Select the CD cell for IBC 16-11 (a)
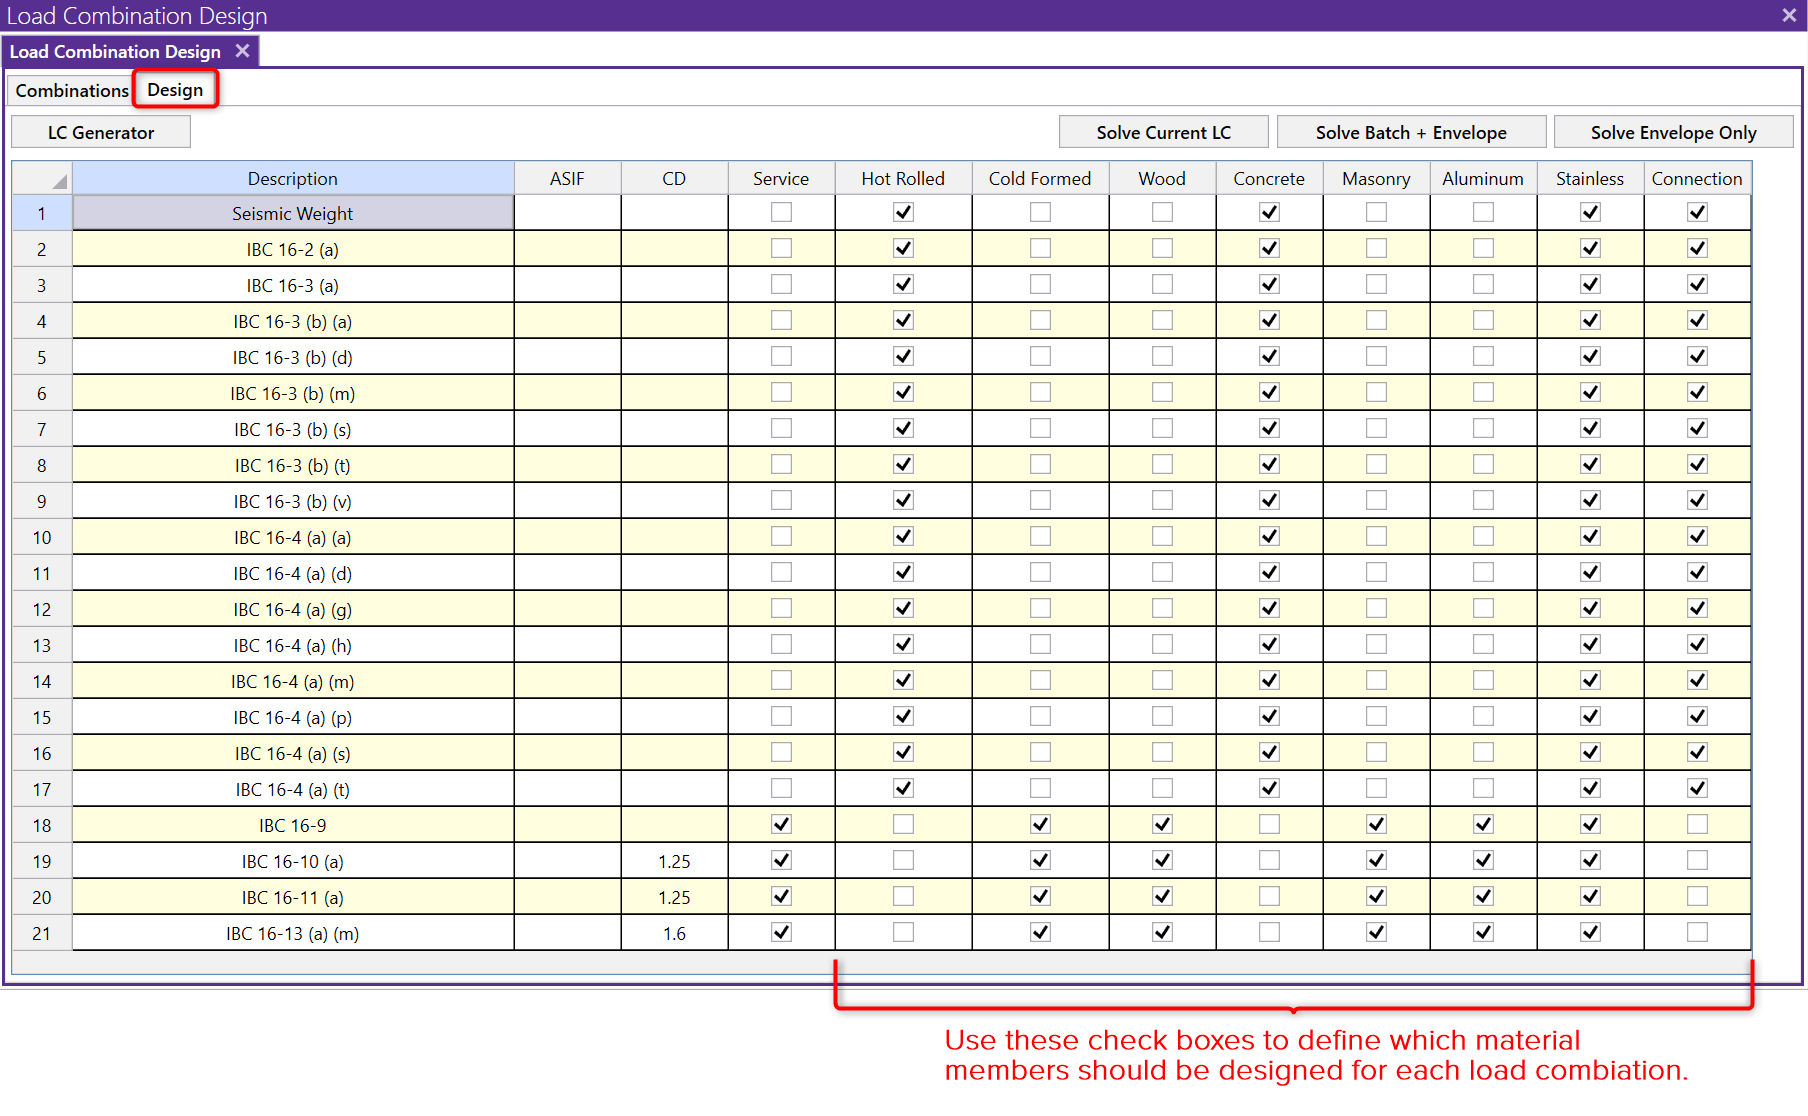Screen dimensions: 1808x1116 coord(674,897)
